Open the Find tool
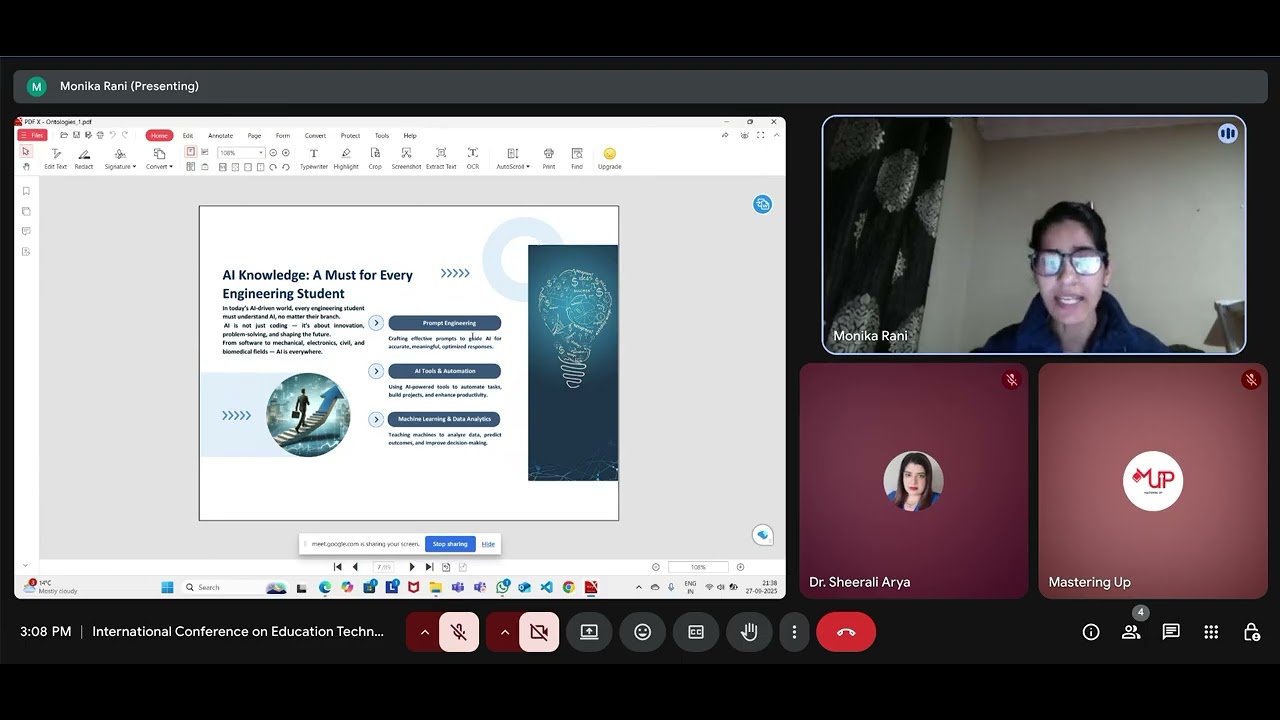 tap(577, 158)
